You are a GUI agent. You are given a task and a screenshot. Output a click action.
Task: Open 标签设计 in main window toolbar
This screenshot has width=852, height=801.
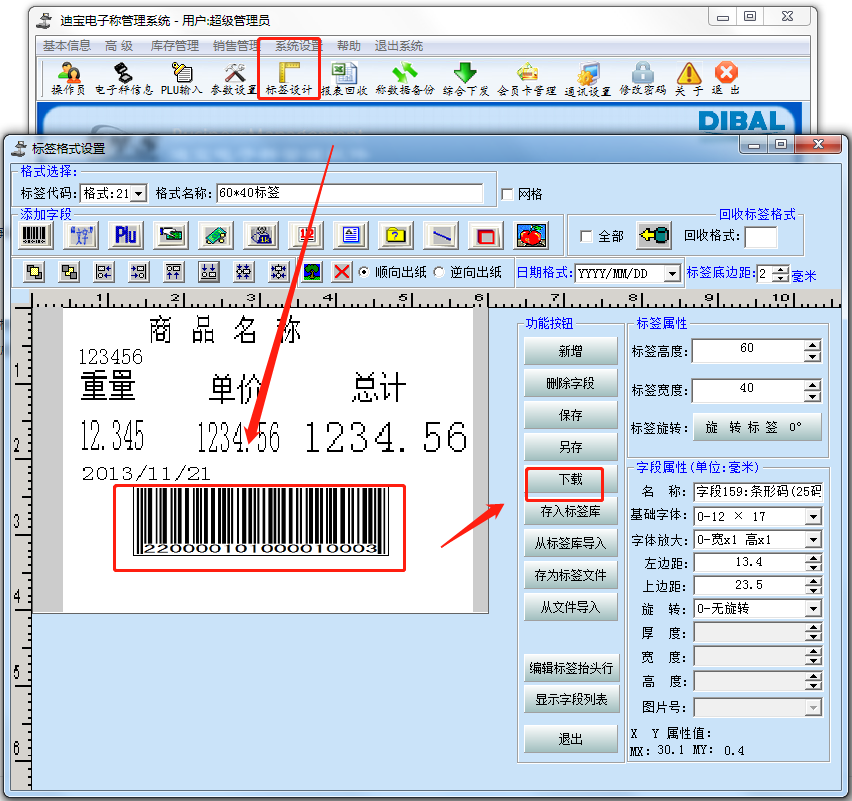289,78
